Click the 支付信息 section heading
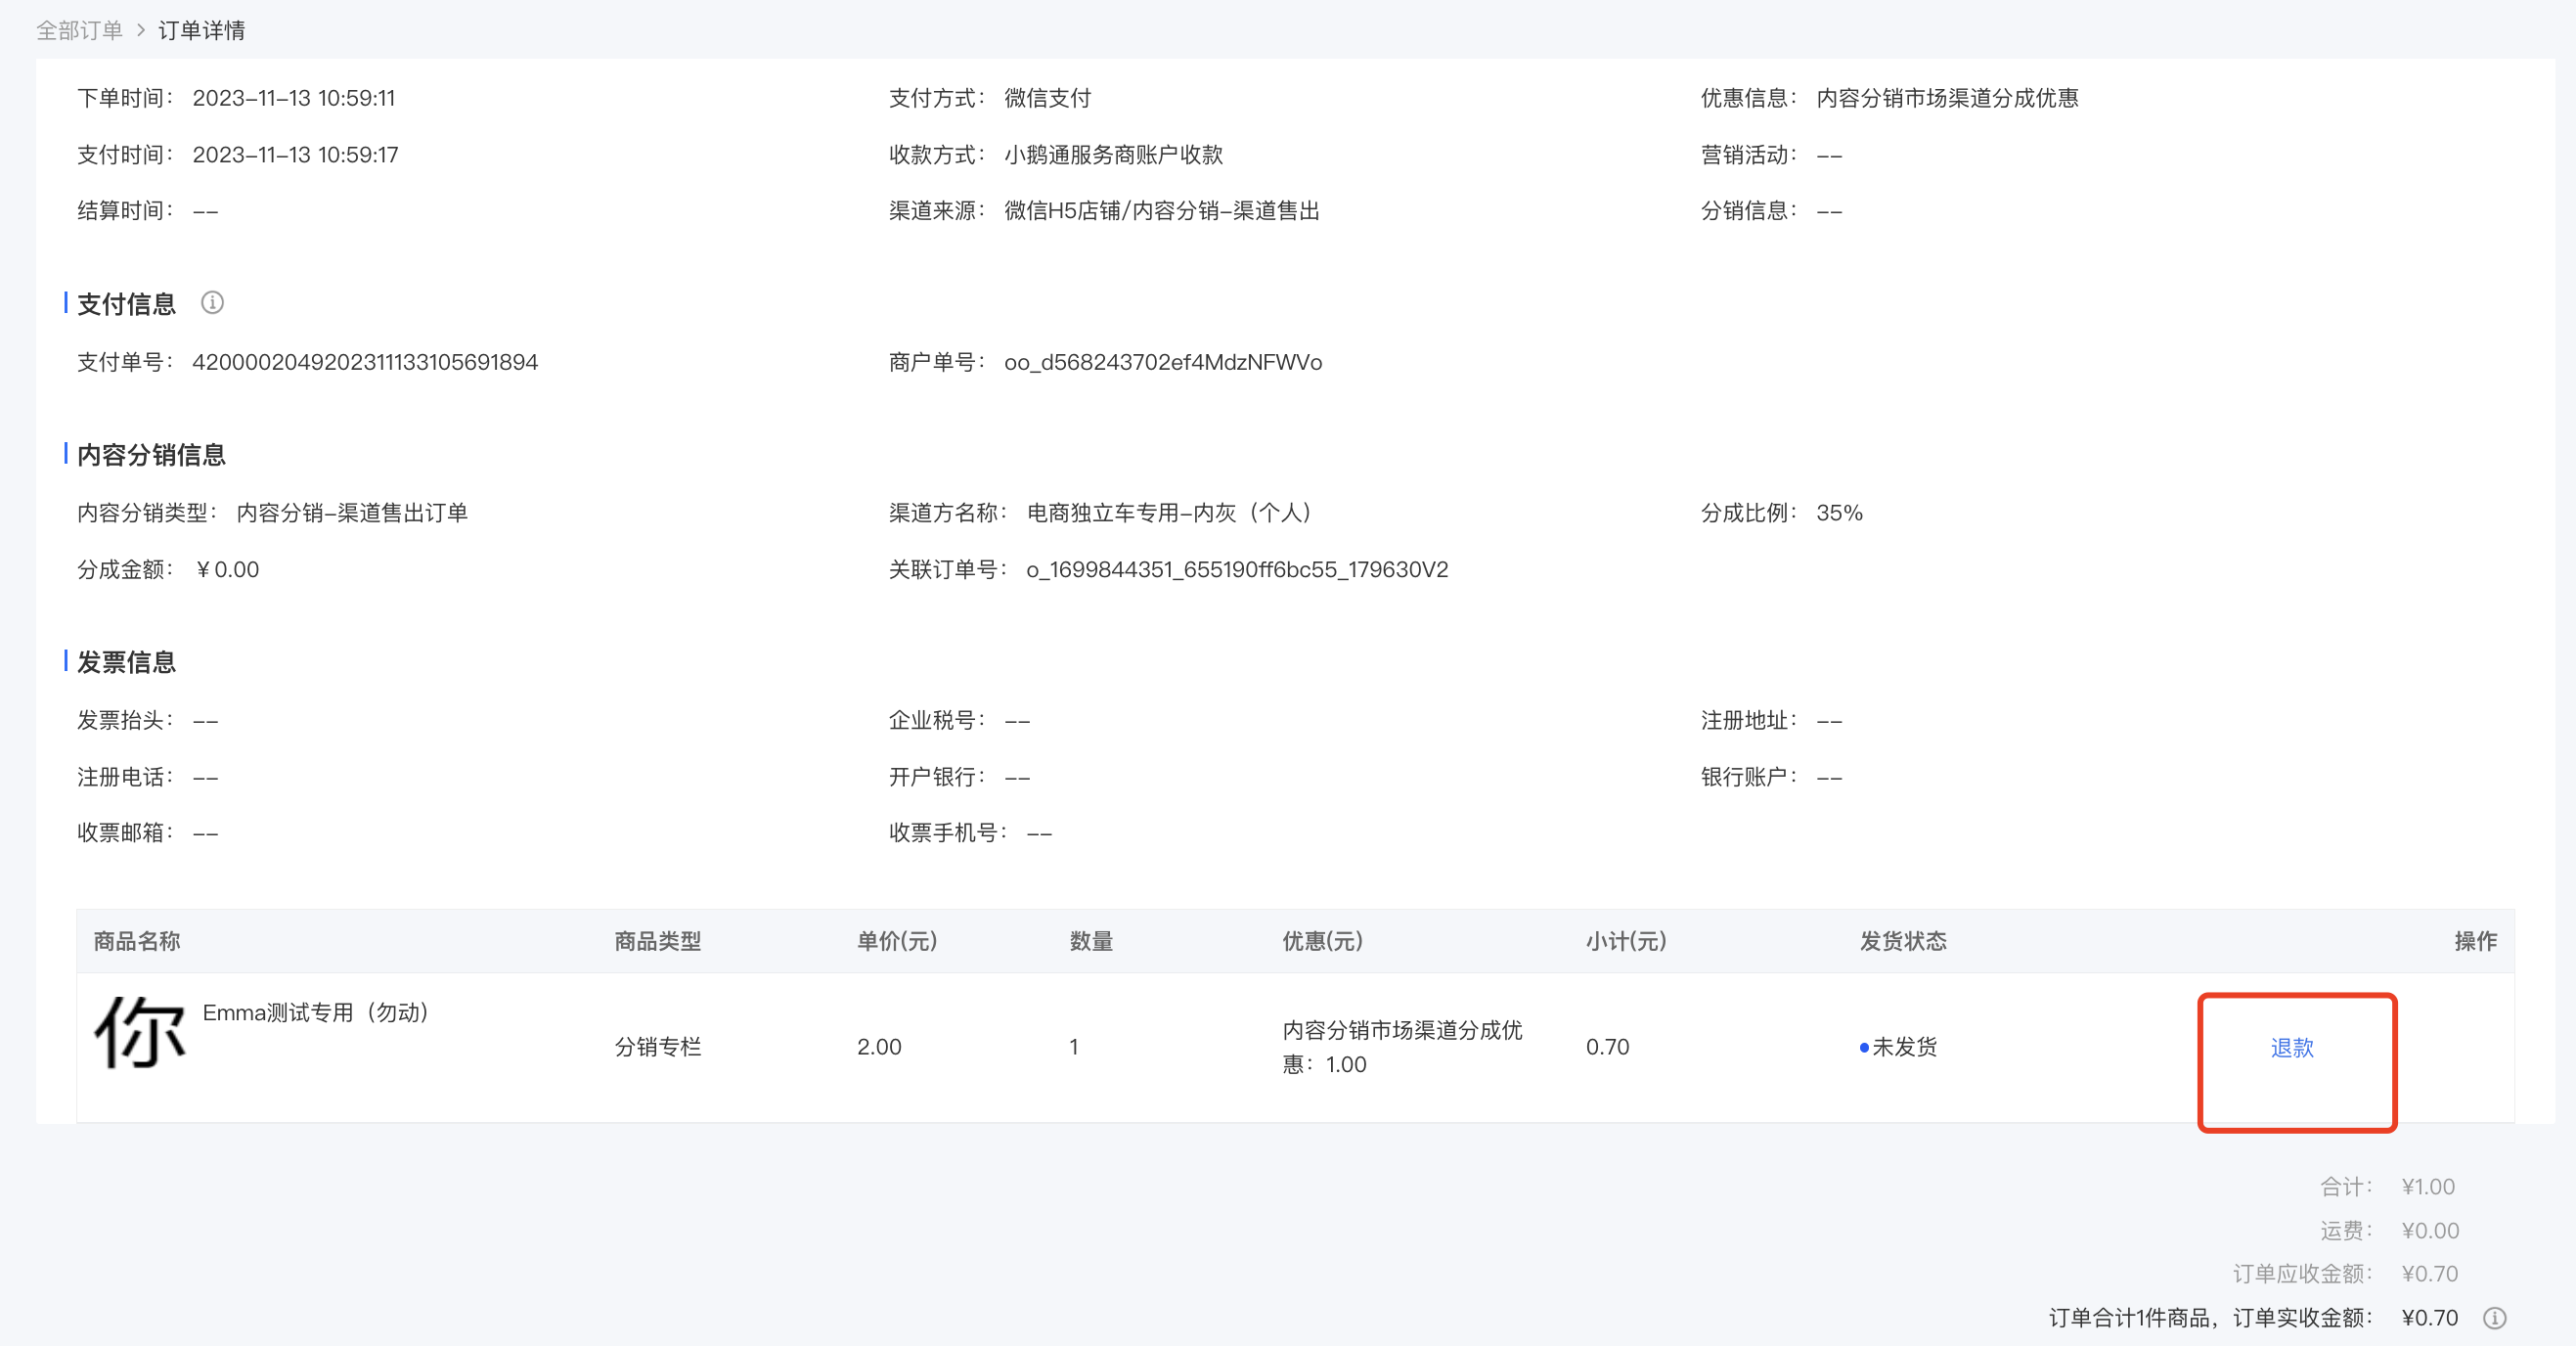Screen dimensions: 2576x1346 pos(126,303)
